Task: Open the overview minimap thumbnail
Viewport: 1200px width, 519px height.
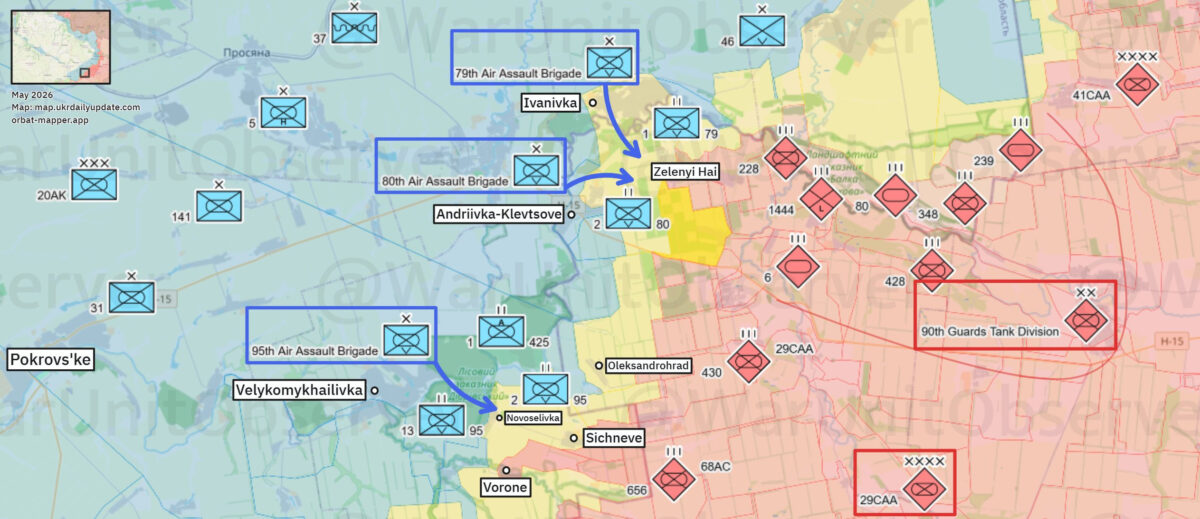Action: 61,45
